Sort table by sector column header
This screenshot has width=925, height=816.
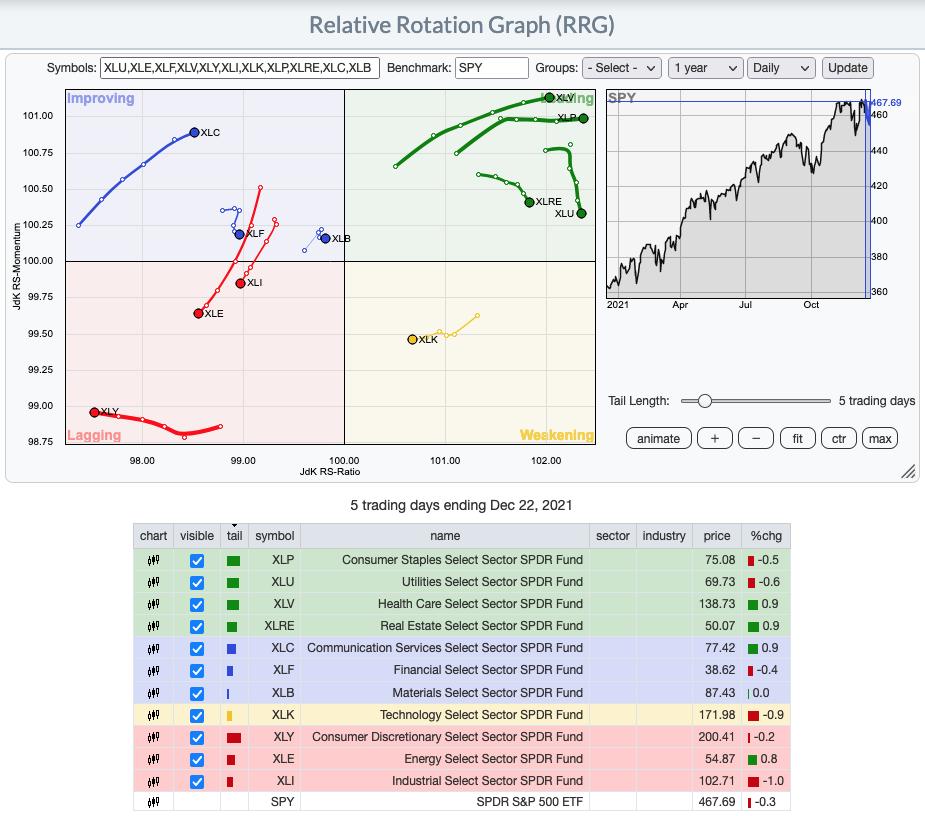612,536
